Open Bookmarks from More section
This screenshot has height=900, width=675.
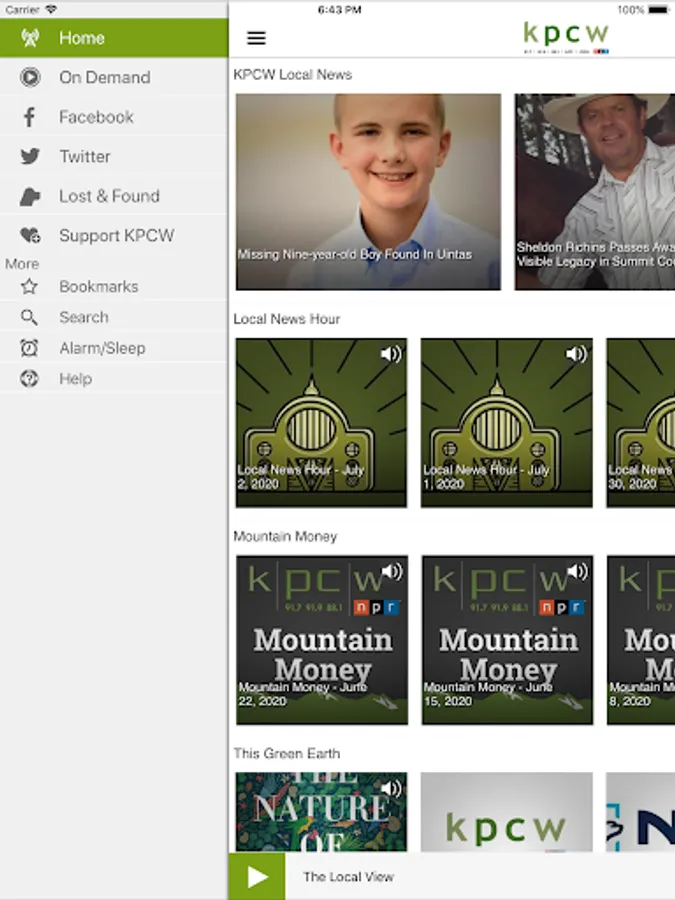(114, 286)
